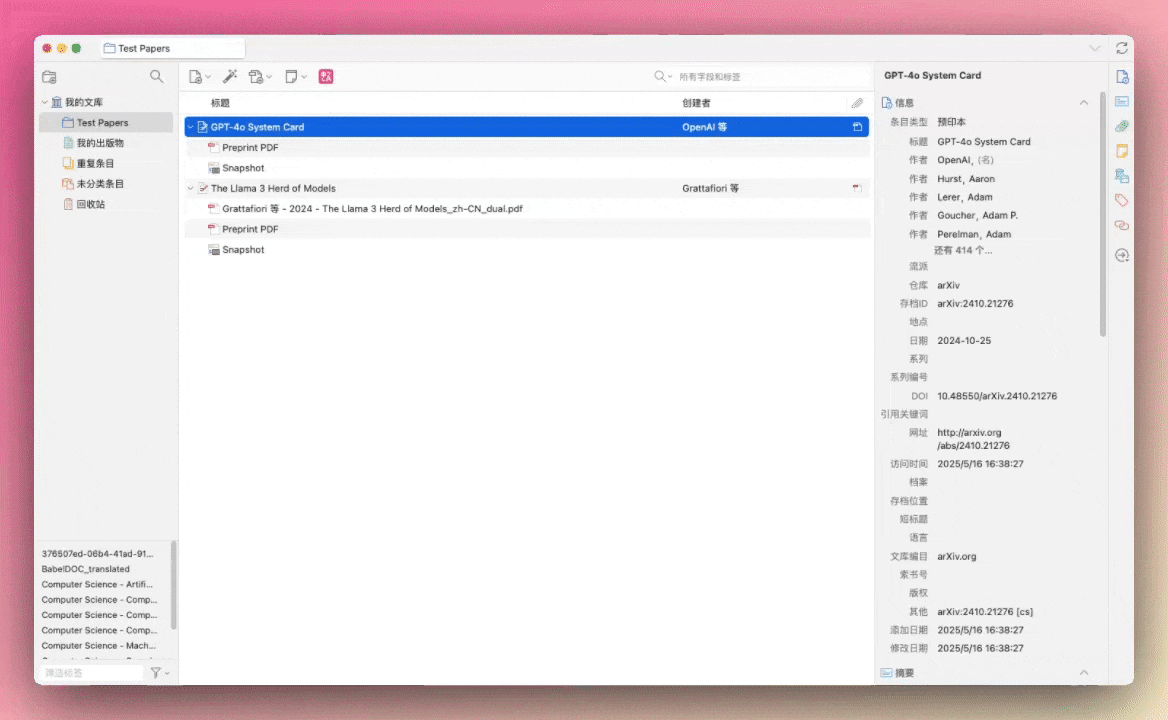Jump to Abstract section via side nav
The image size is (1168, 720).
coord(1122,101)
